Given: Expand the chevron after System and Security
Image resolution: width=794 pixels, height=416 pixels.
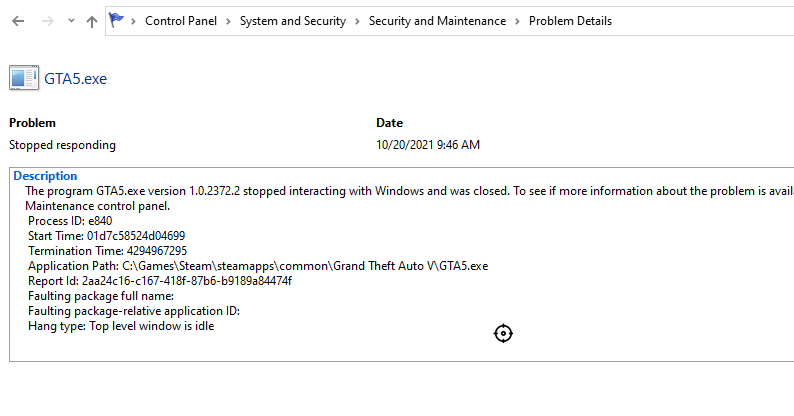Looking at the screenshot, I should (357, 21).
